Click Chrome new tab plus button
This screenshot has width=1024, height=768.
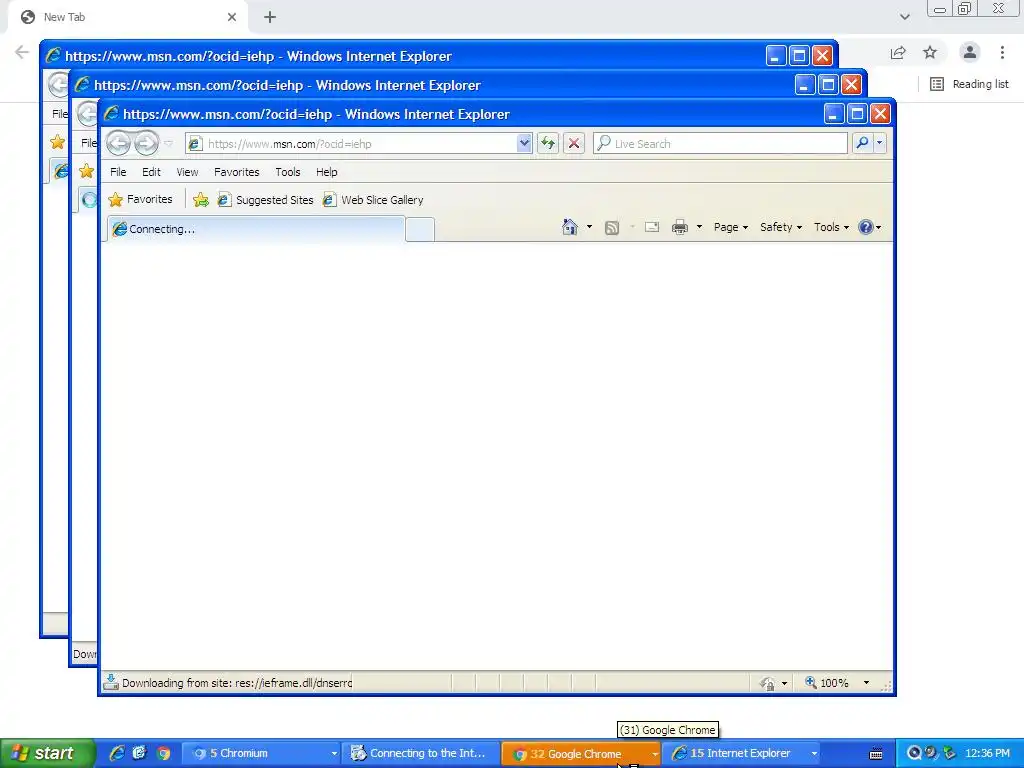(270, 17)
